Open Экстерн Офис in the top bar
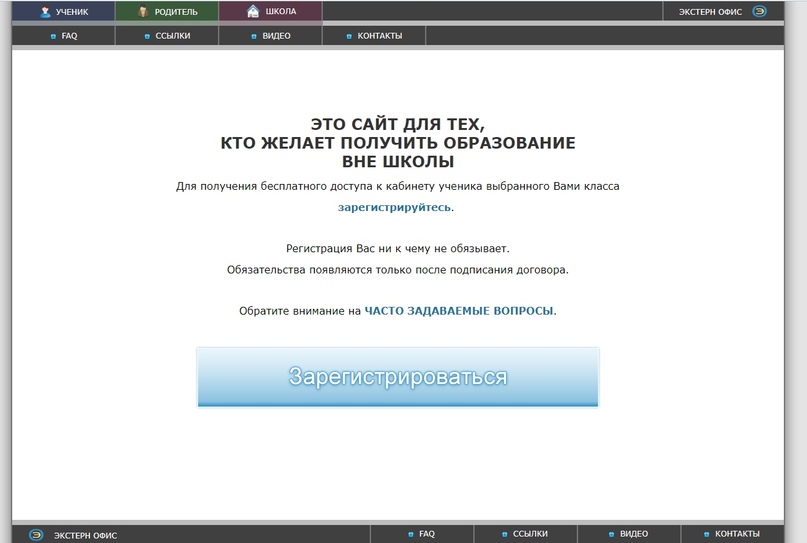The height and width of the screenshot is (543, 807). tap(722, 11)
